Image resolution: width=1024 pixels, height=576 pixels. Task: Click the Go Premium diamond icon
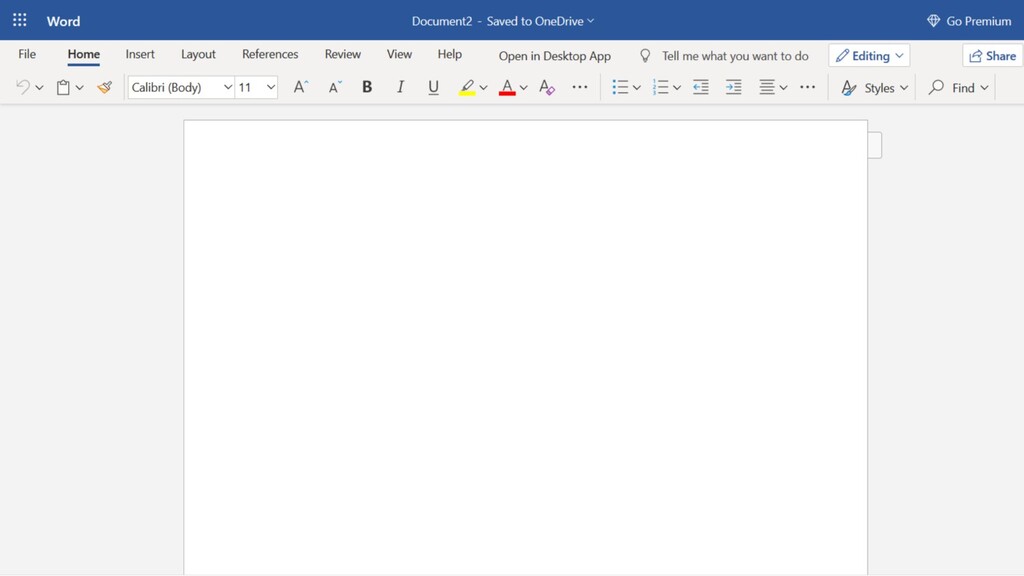[933, 21]
